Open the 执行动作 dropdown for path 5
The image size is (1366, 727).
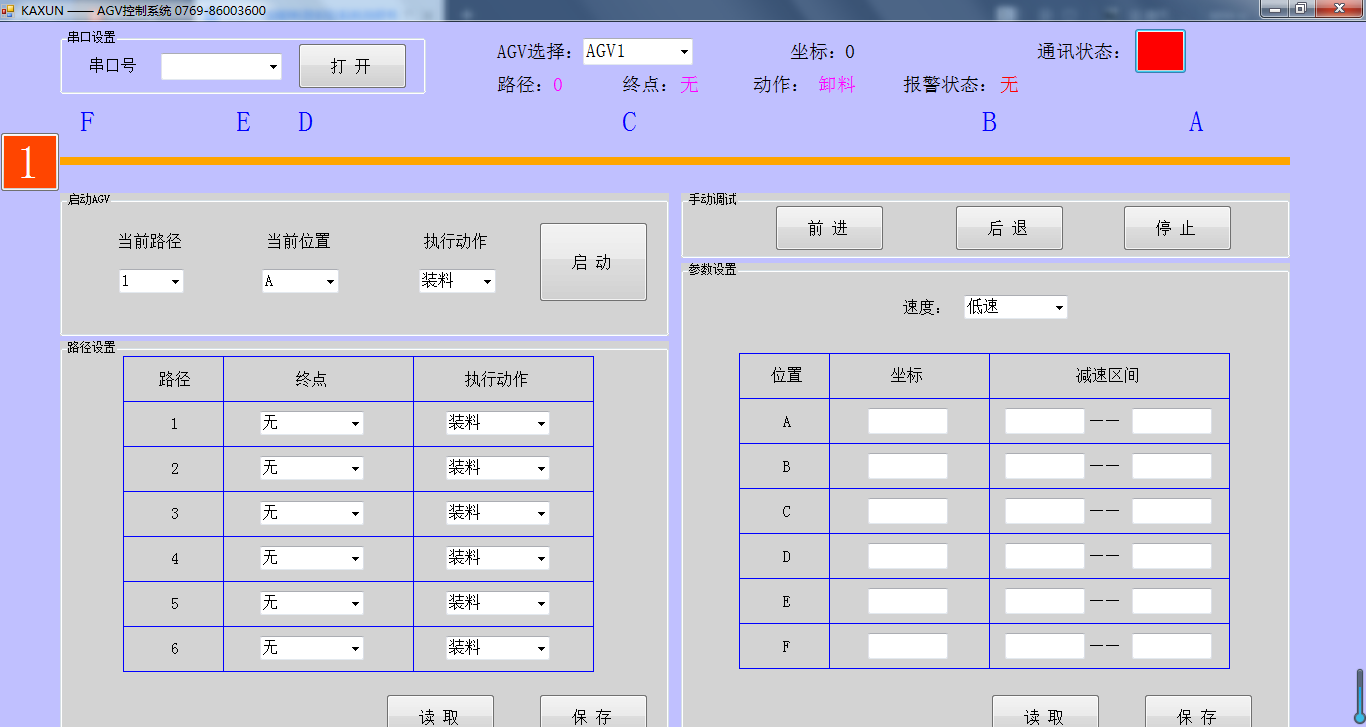[498, 603]
